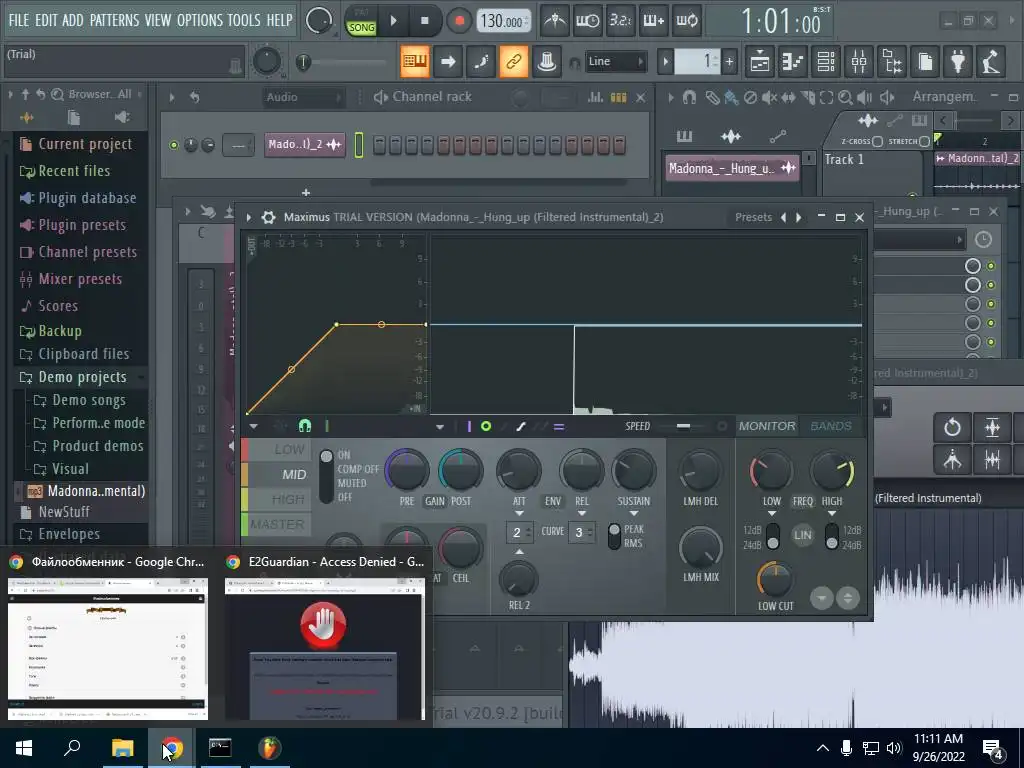Image resolution: width=1024 pixels, height=768 pixels.
Task: Click the LIN phase button
Action: 803,535
